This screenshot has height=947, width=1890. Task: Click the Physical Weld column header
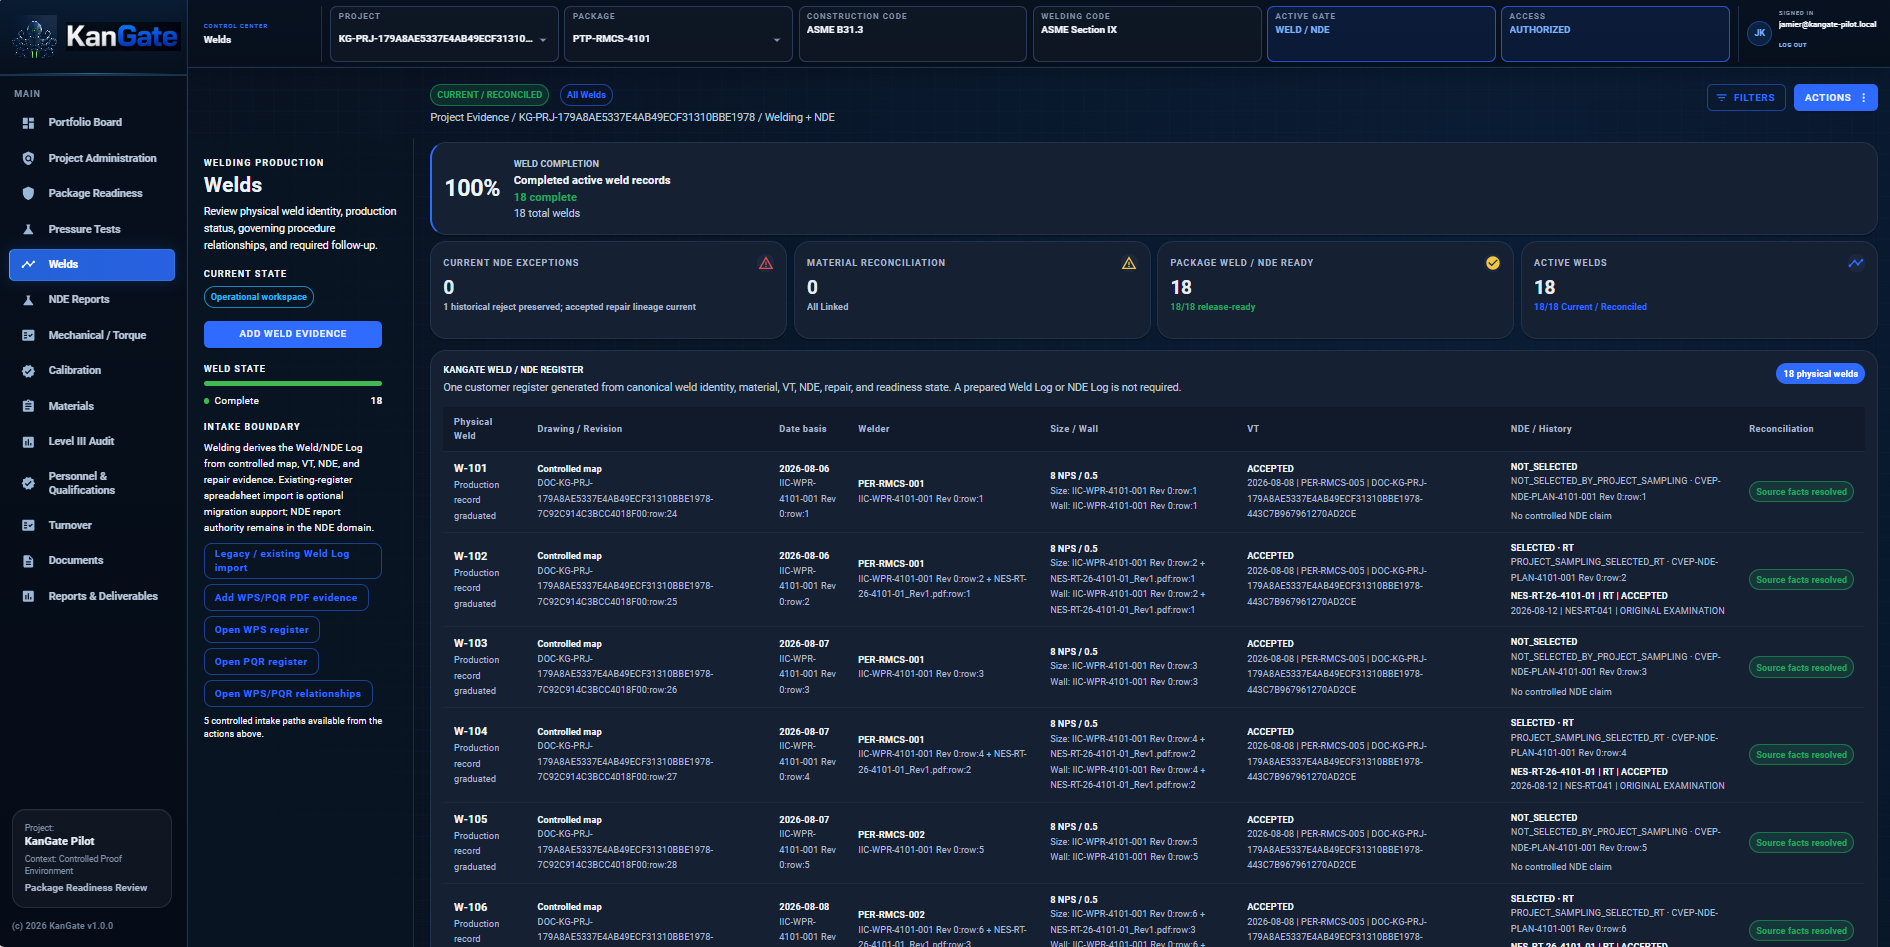pyautogui.click(x=473, y=429)
